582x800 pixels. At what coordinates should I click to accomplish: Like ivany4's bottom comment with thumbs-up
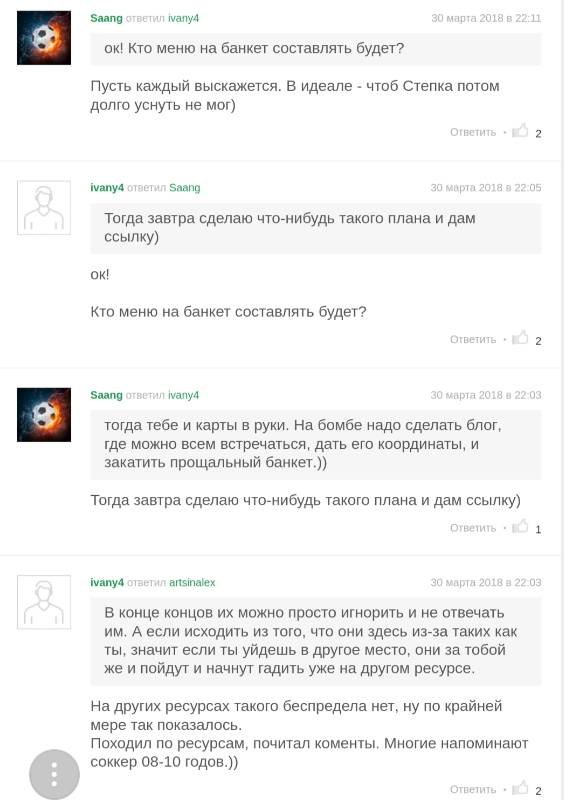coord(520,788)
